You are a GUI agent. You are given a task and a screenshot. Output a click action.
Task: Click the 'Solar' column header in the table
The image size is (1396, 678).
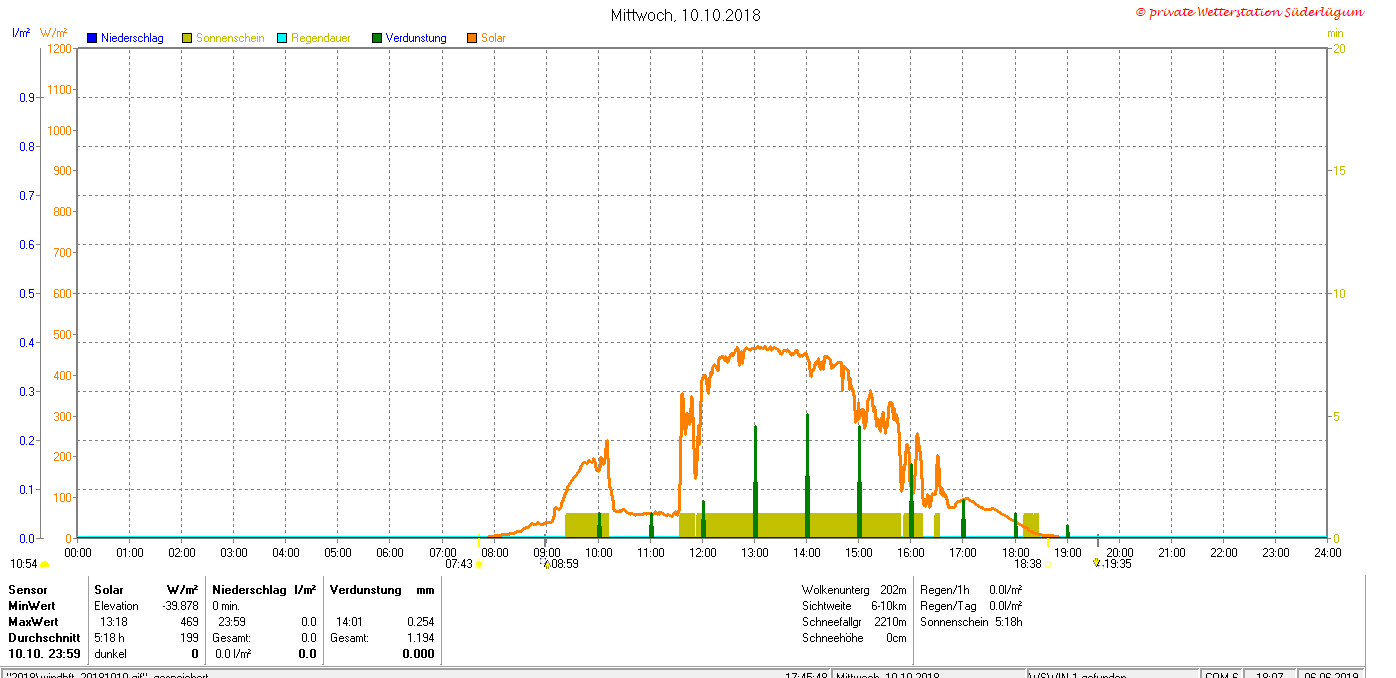(x=109, y=590)
